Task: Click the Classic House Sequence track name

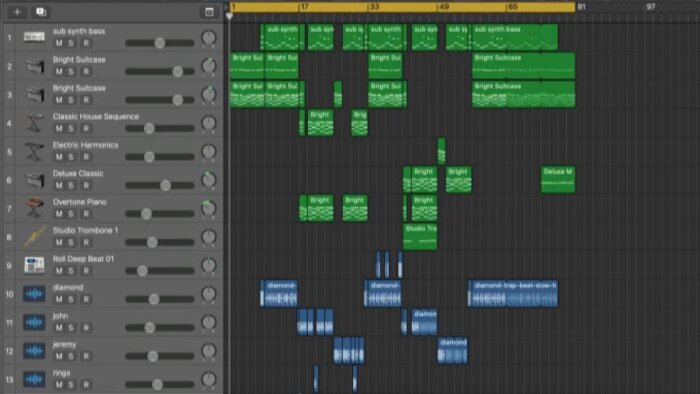Action: click(96, 116)
